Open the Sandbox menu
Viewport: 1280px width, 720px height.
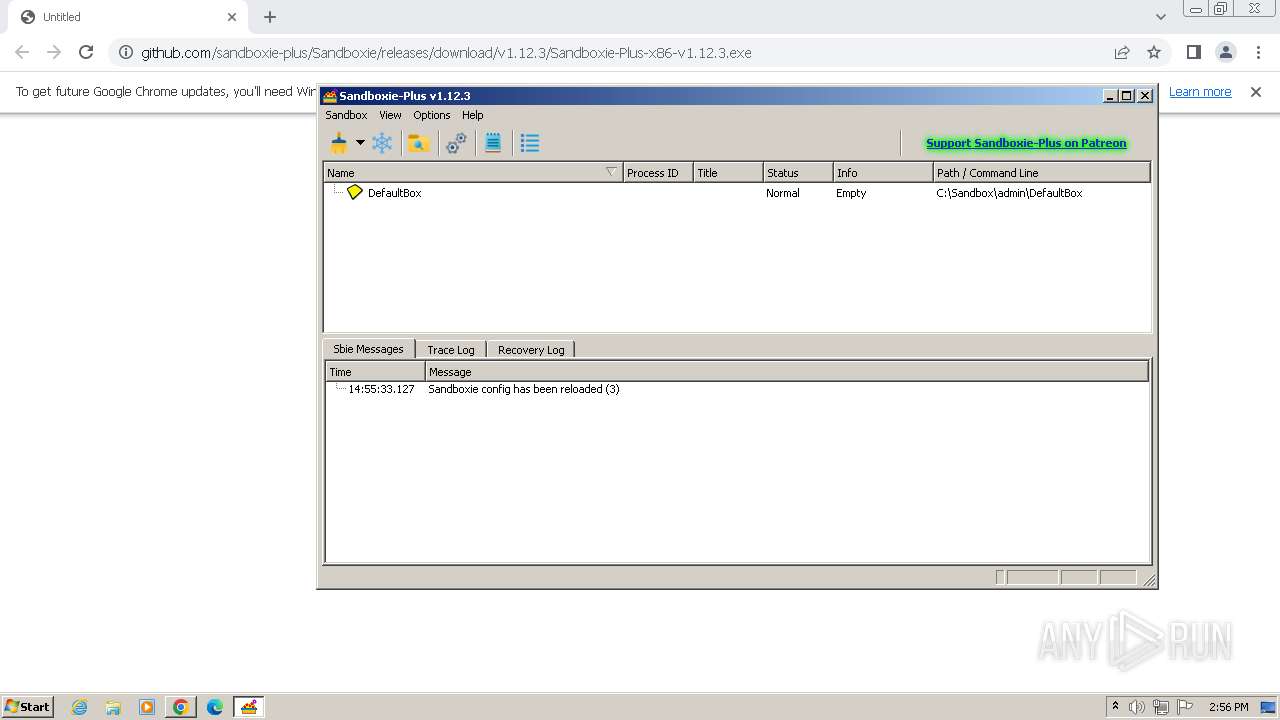tap(346, 115)
